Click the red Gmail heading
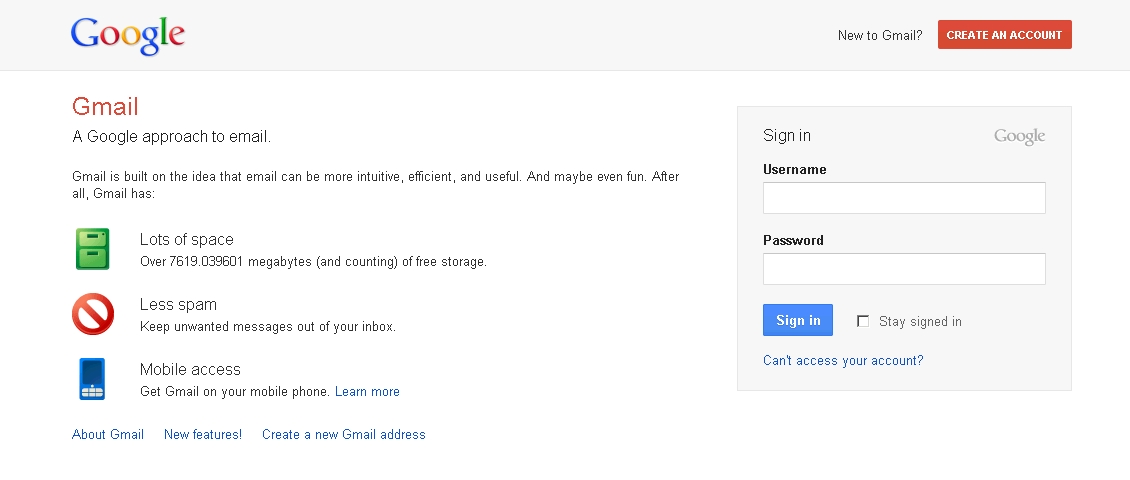The height and width of the screenshot is (480, 1130). [x=105, y=107]
